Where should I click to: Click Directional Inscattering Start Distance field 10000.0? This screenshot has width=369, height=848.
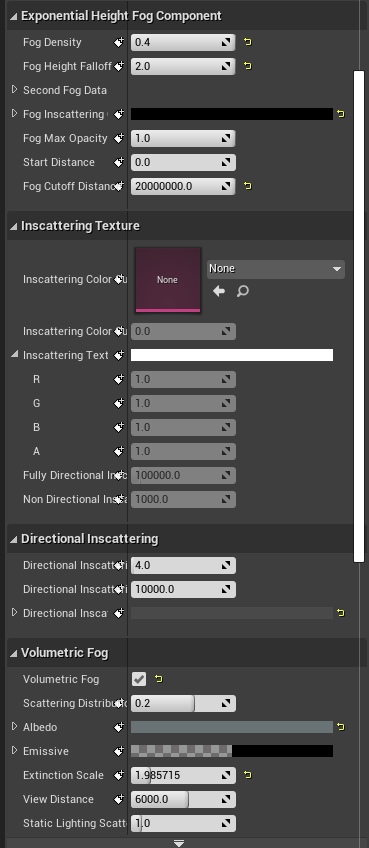click(183, 589)
